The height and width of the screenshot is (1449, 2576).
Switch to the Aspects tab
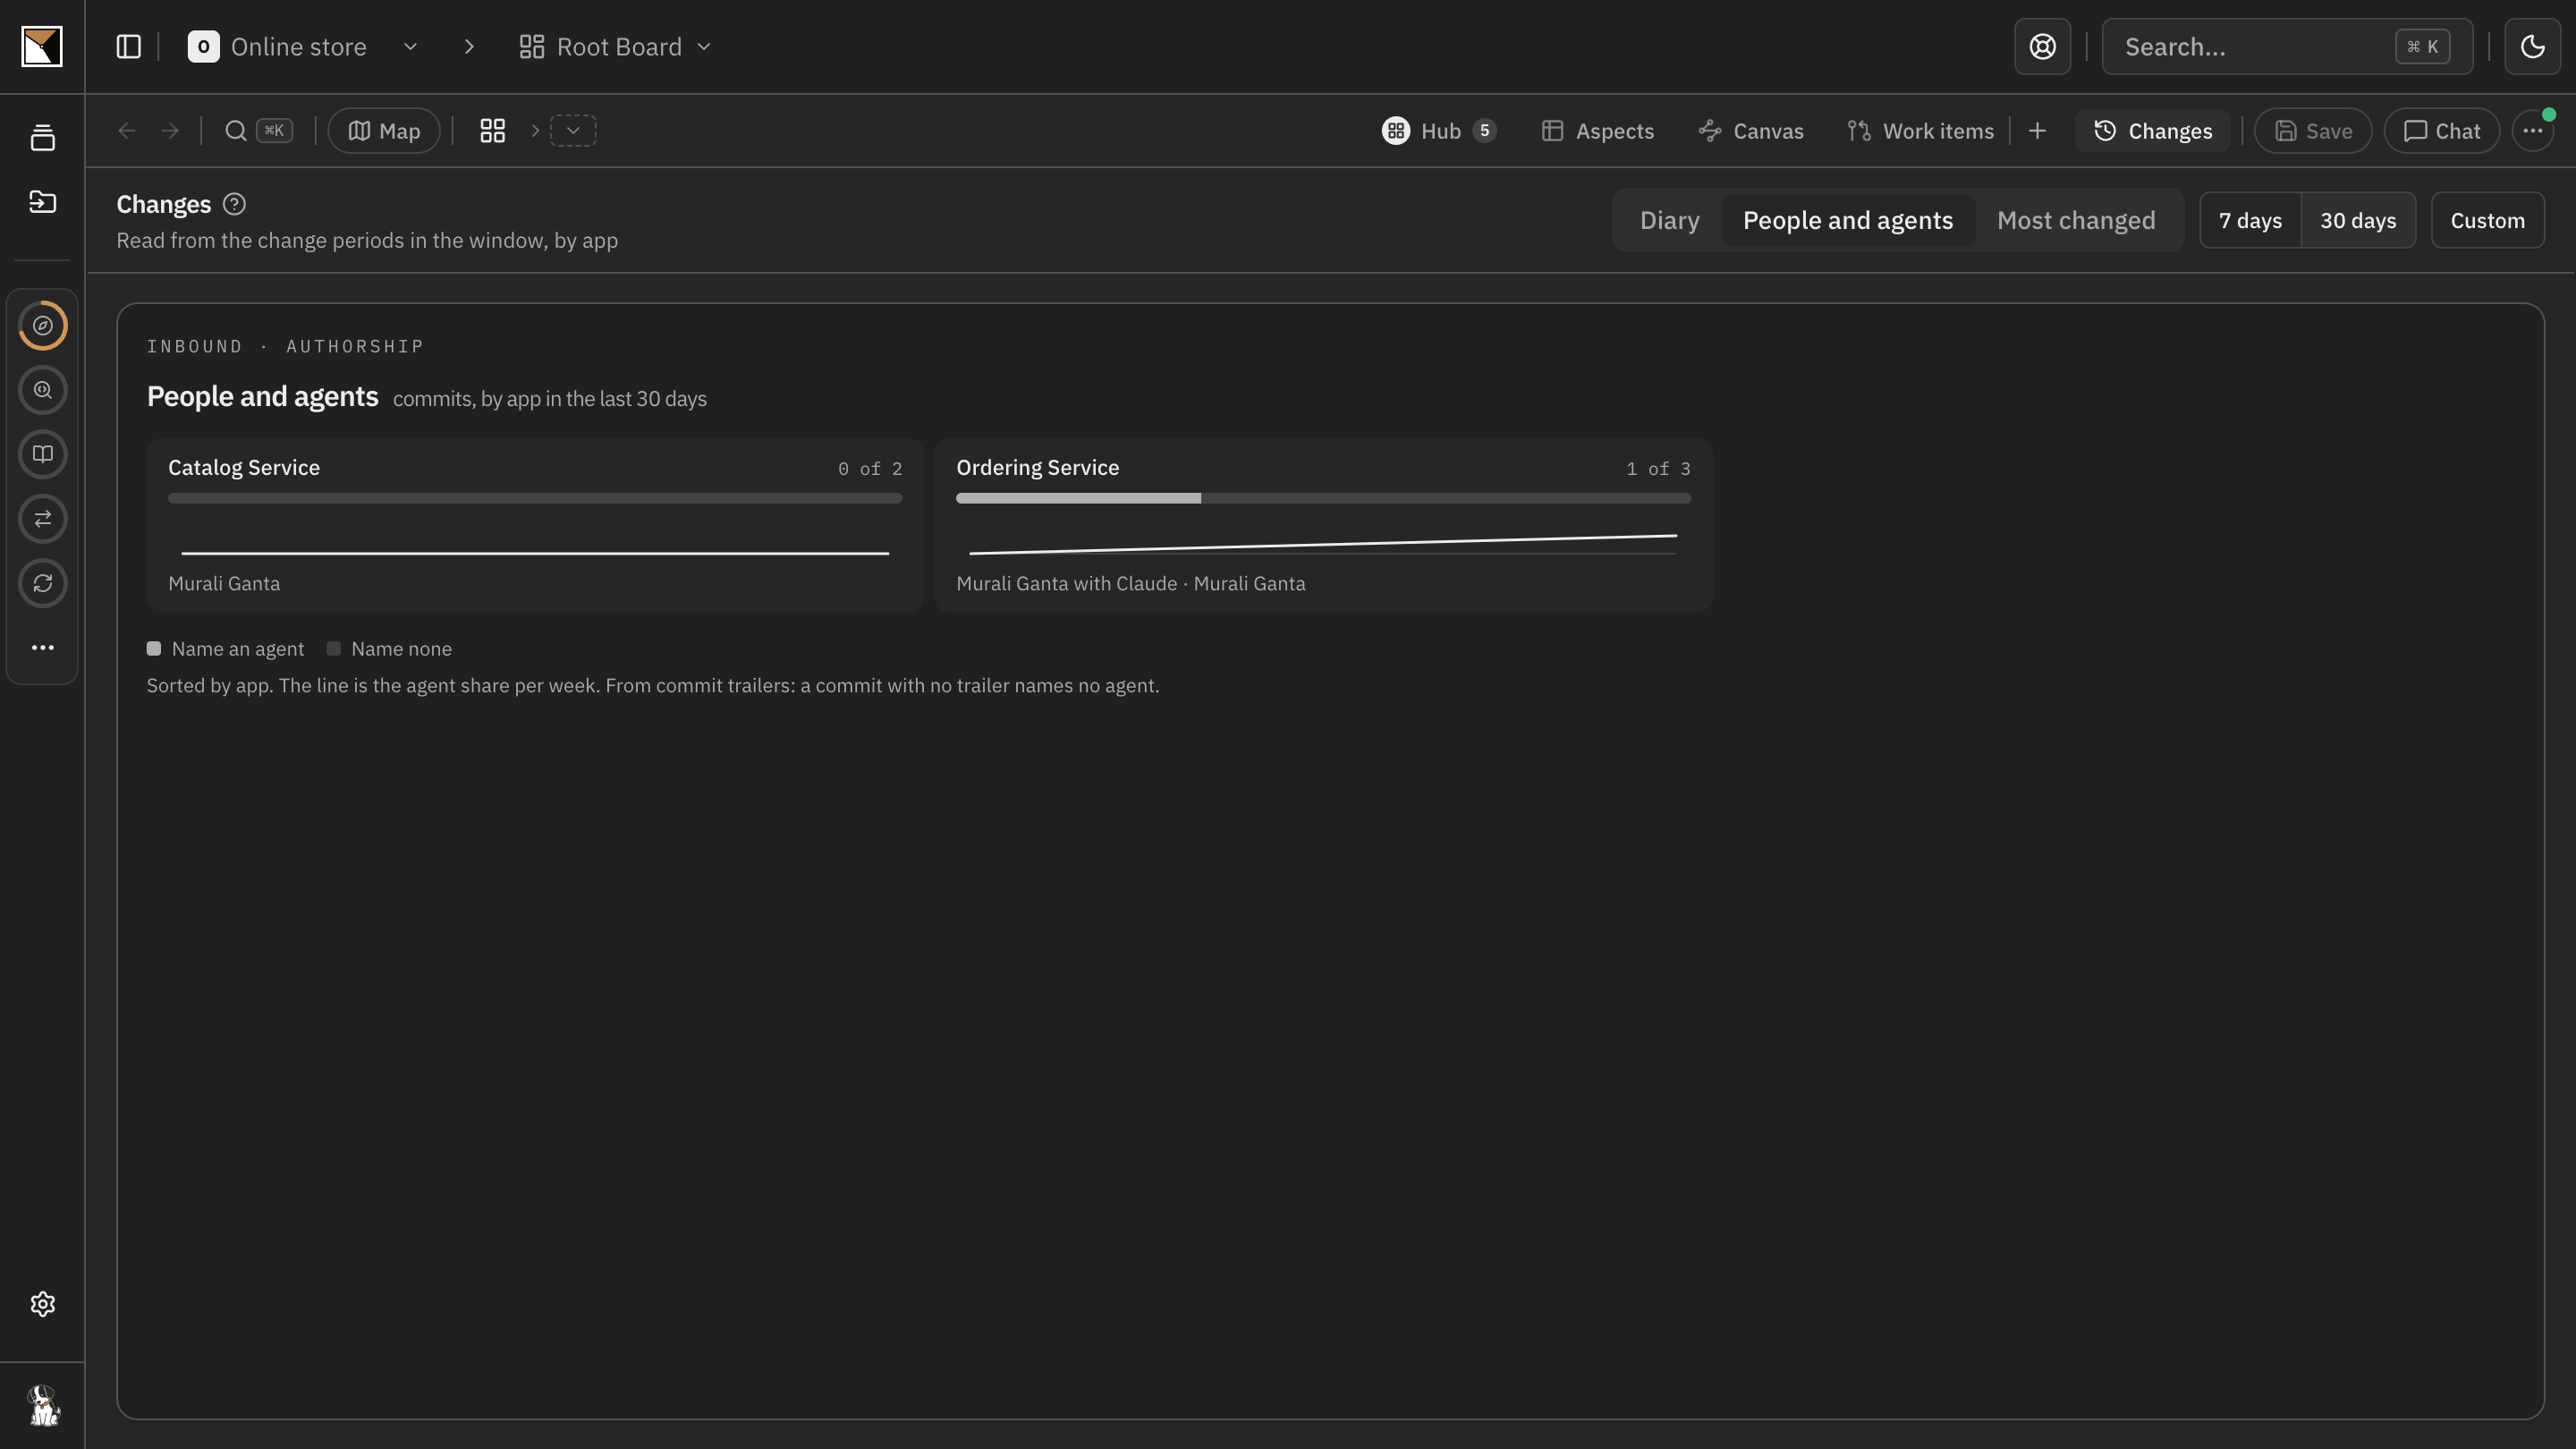(1597, 131)
